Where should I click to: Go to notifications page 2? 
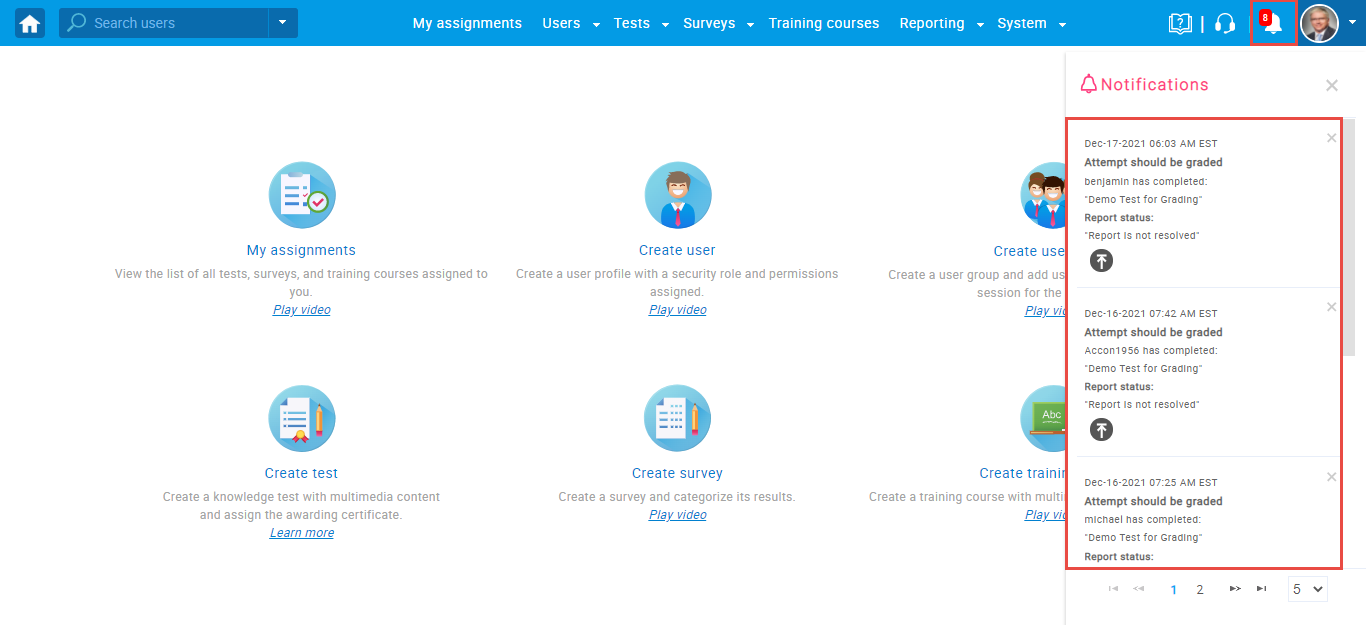[x=1200, y=590]
